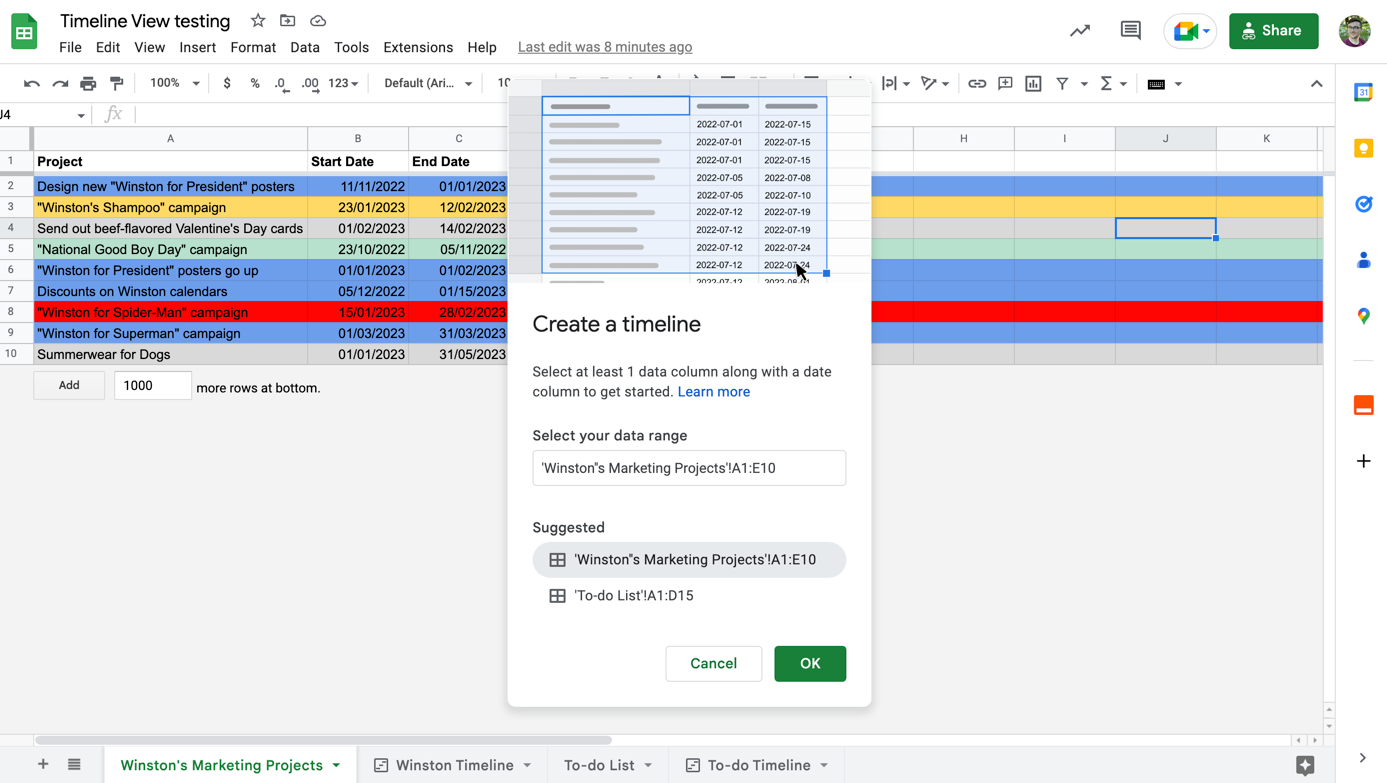
Task: Open the File menu
Action: pos(70,47)
